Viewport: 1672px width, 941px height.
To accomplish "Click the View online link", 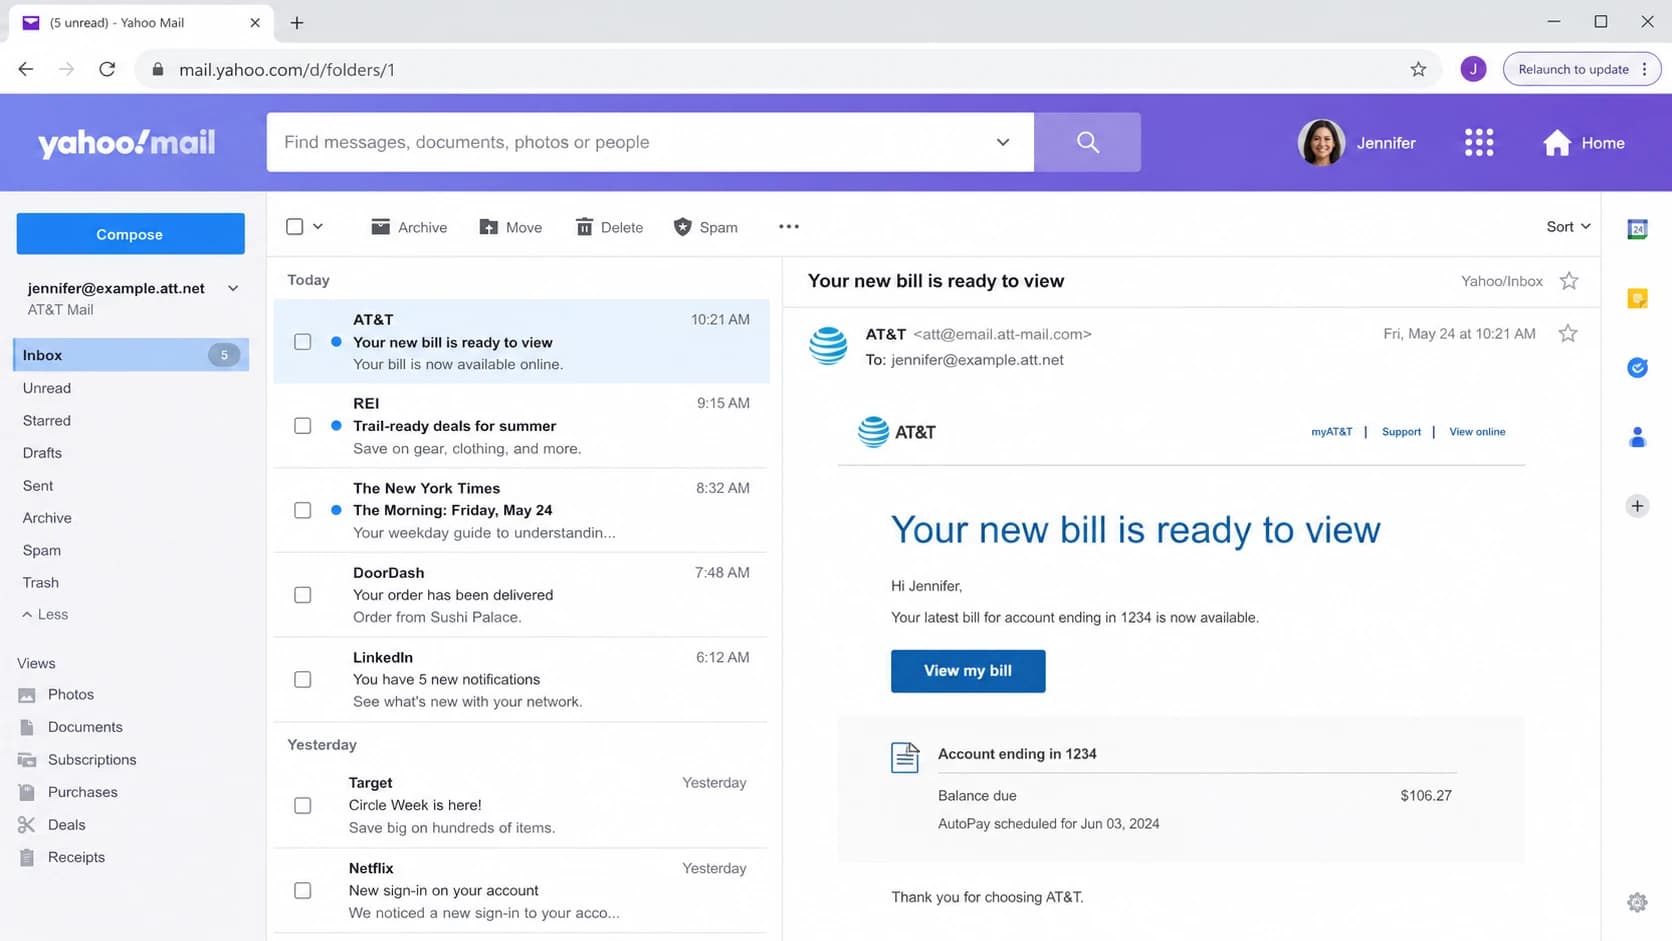I will click(x=1477, y=432).
